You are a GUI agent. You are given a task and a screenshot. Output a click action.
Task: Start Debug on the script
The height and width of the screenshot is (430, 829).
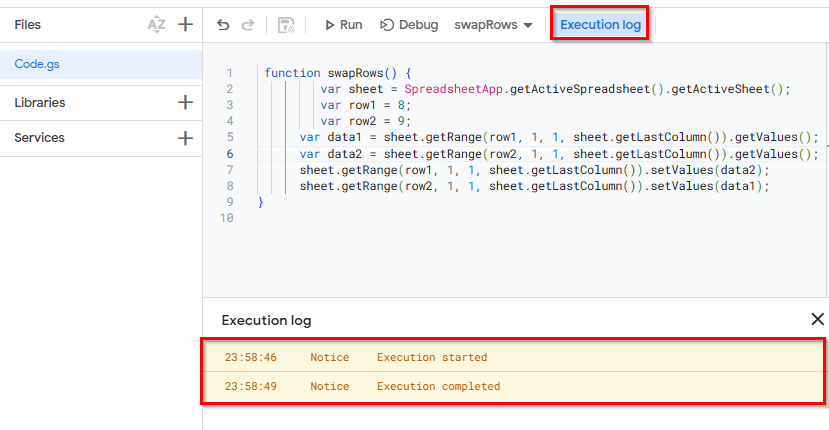click(409, 25)
